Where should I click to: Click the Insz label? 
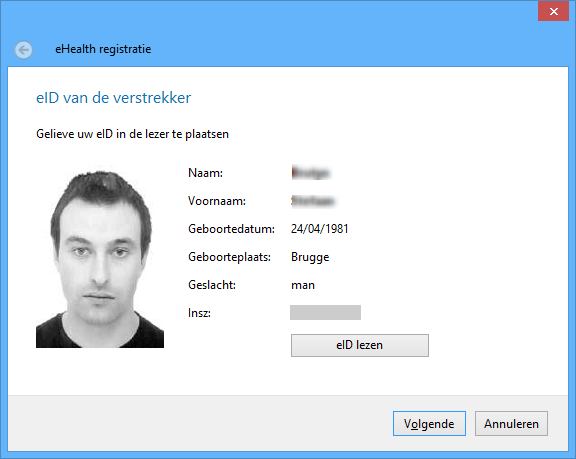click(x=199, y=313)
